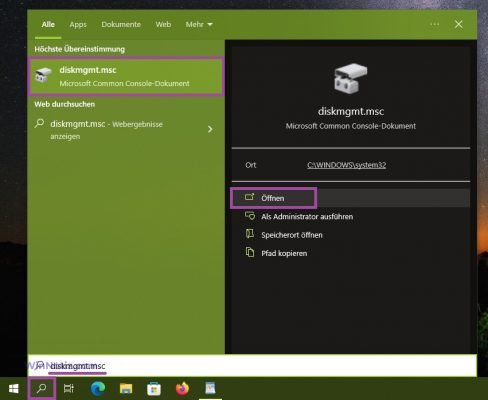Open the Dokumente search tab

pos(121,24)
